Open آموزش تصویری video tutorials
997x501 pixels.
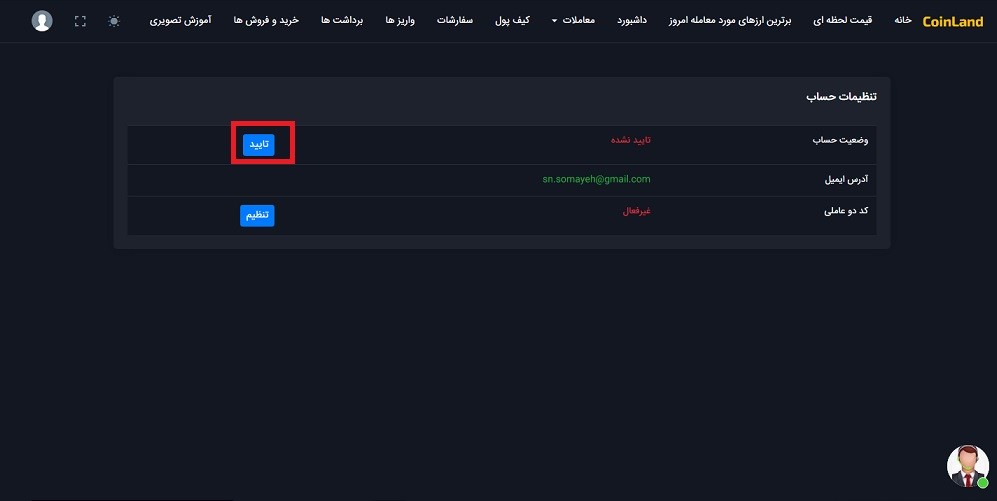coord(181,20)
